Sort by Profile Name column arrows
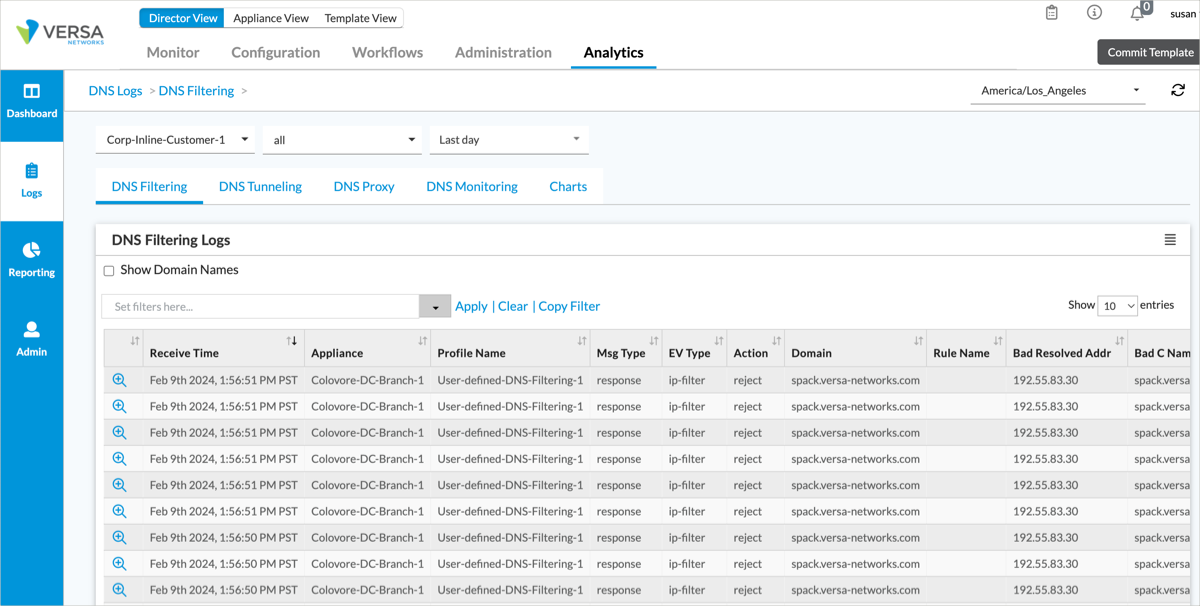The width and height of the screenshot is (1200, 606). (582, 341)
